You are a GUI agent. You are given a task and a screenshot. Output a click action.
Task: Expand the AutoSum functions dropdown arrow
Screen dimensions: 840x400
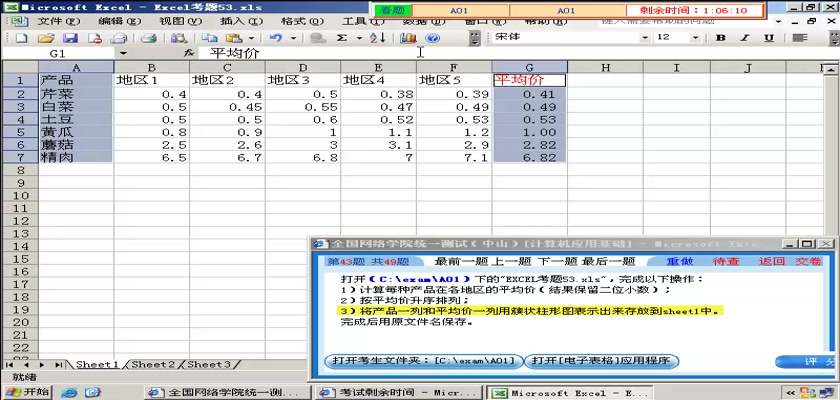[x=359, y=38]
